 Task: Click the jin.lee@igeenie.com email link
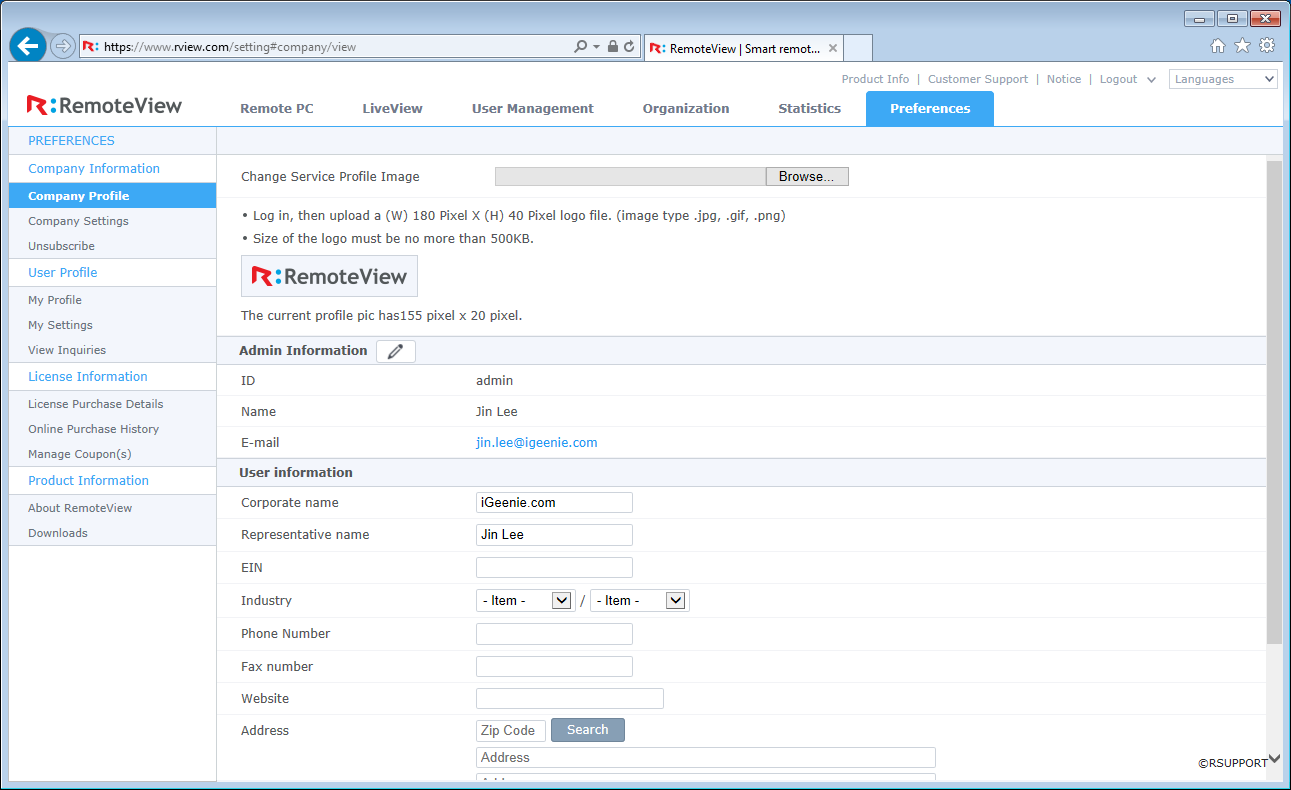(537, 442)
